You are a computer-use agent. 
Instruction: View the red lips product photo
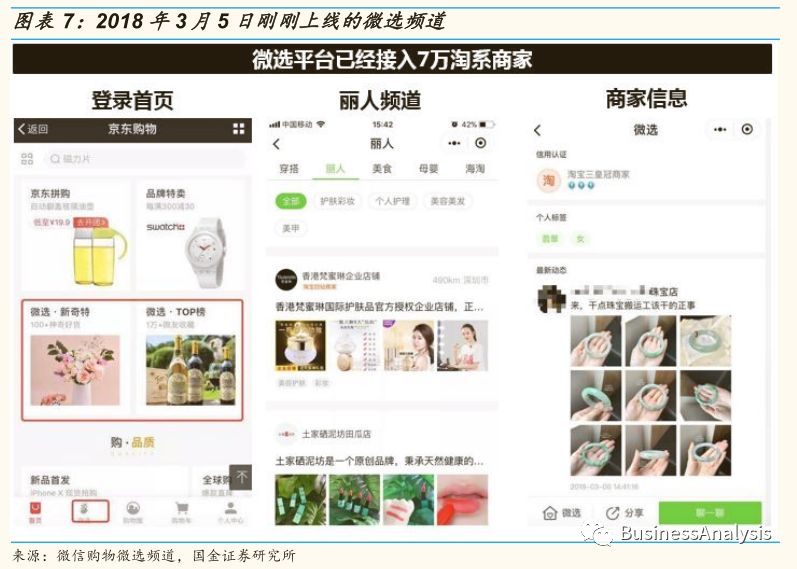tap(463, 500)
